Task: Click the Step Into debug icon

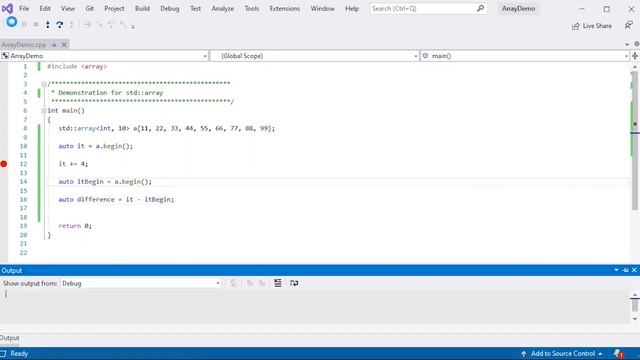Action: [48, 25]
